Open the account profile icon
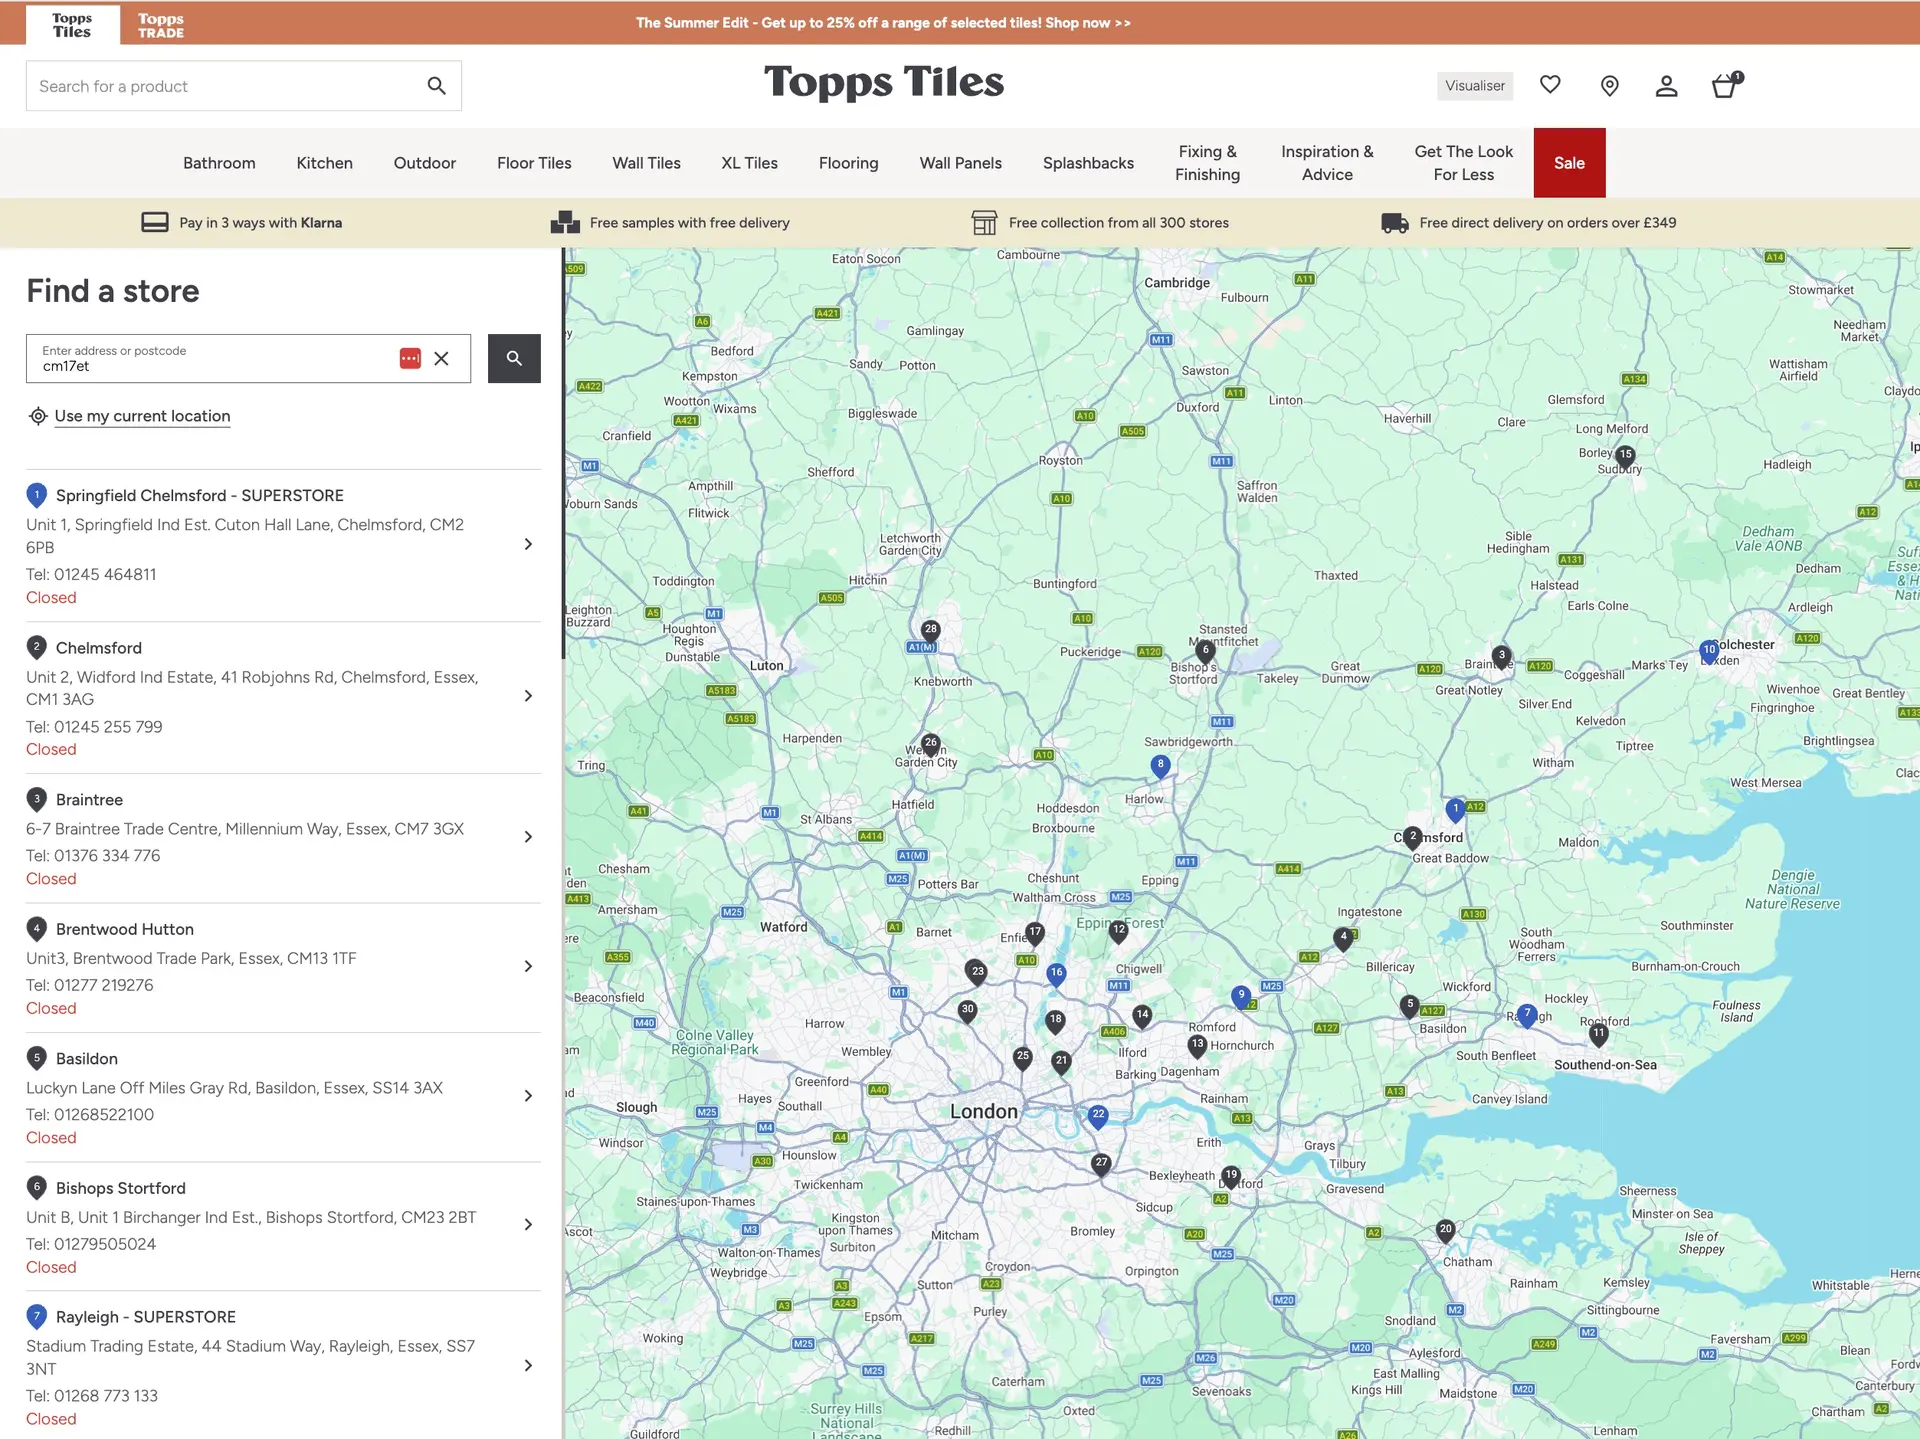The width and height of the screenshot is (1920, 1439). click(1666, 86)
